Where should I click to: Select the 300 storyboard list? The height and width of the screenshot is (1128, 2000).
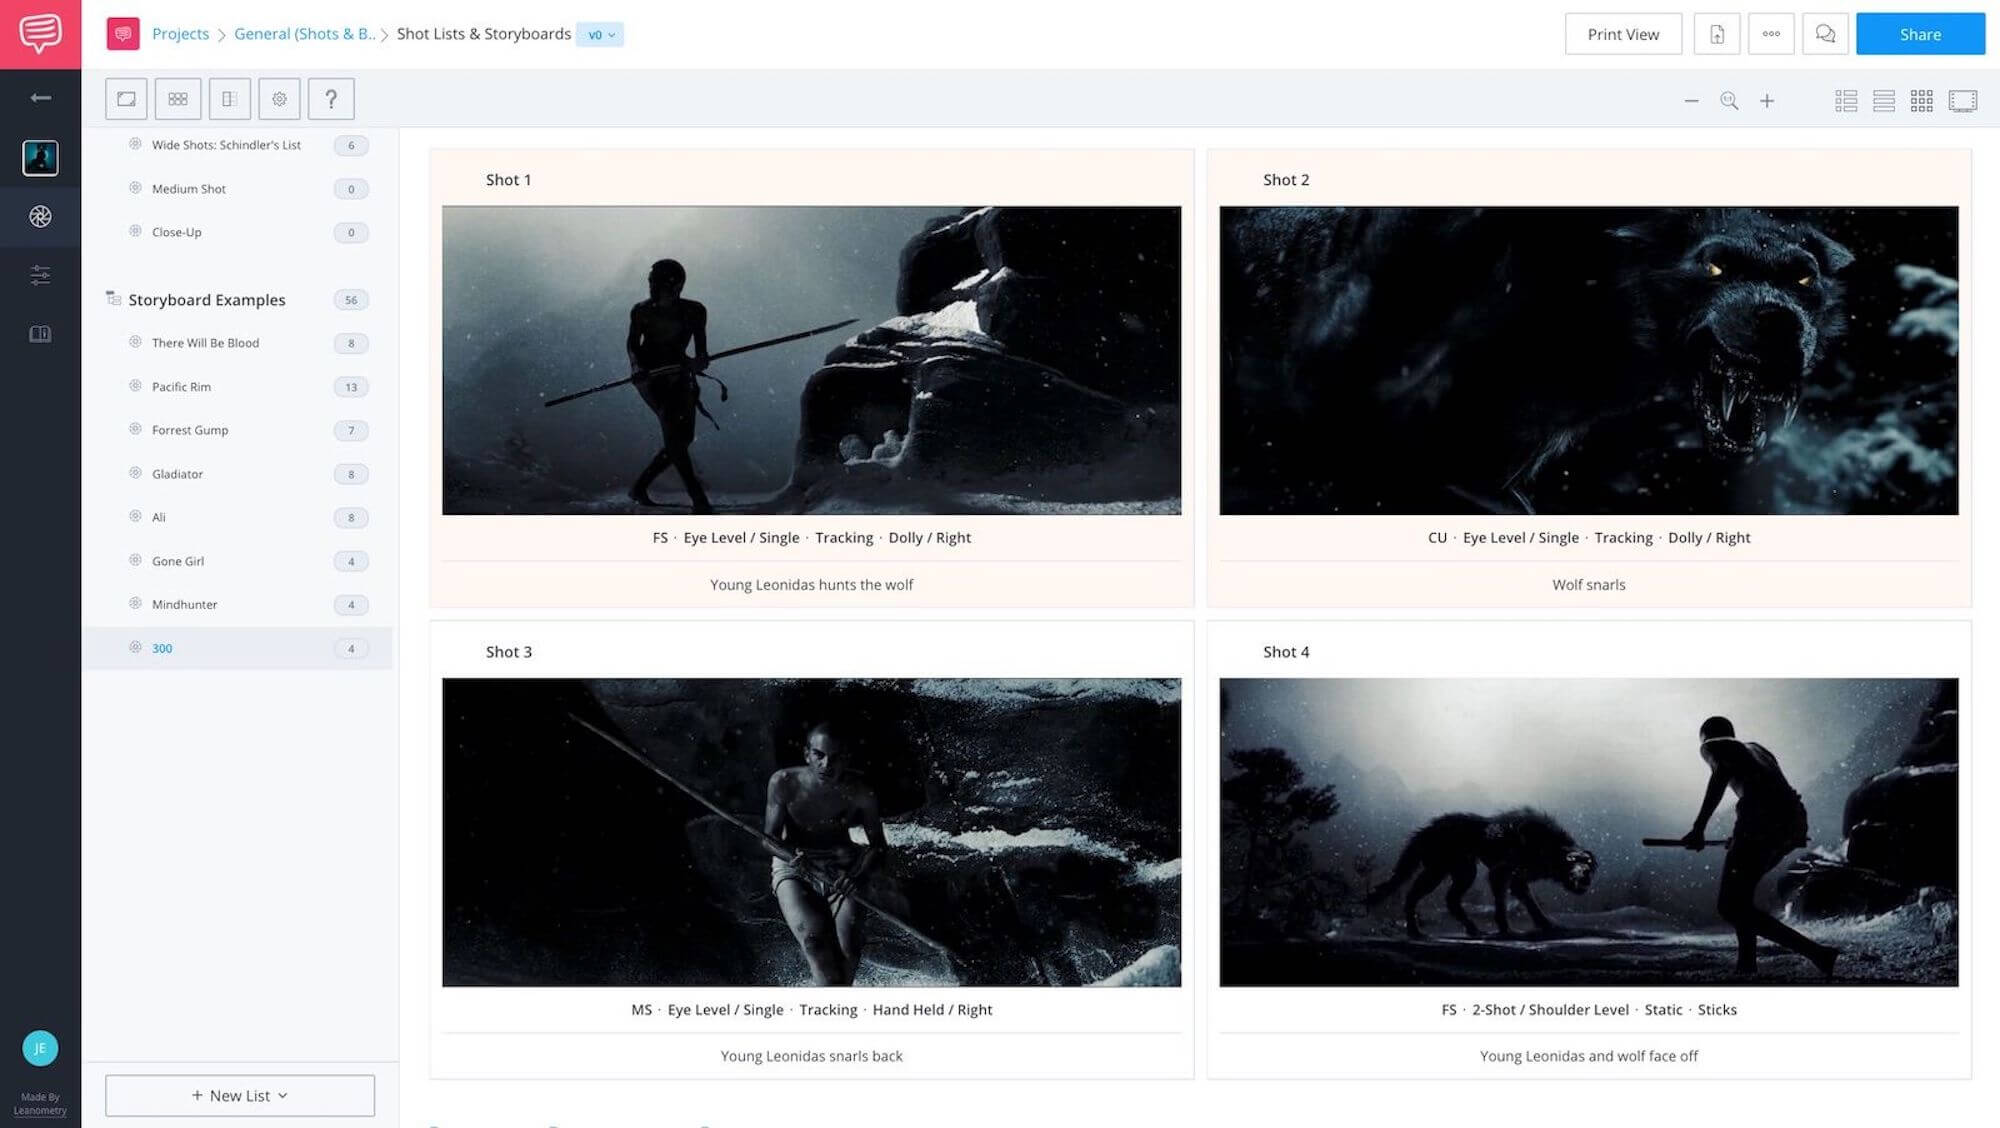pos(237,648)
